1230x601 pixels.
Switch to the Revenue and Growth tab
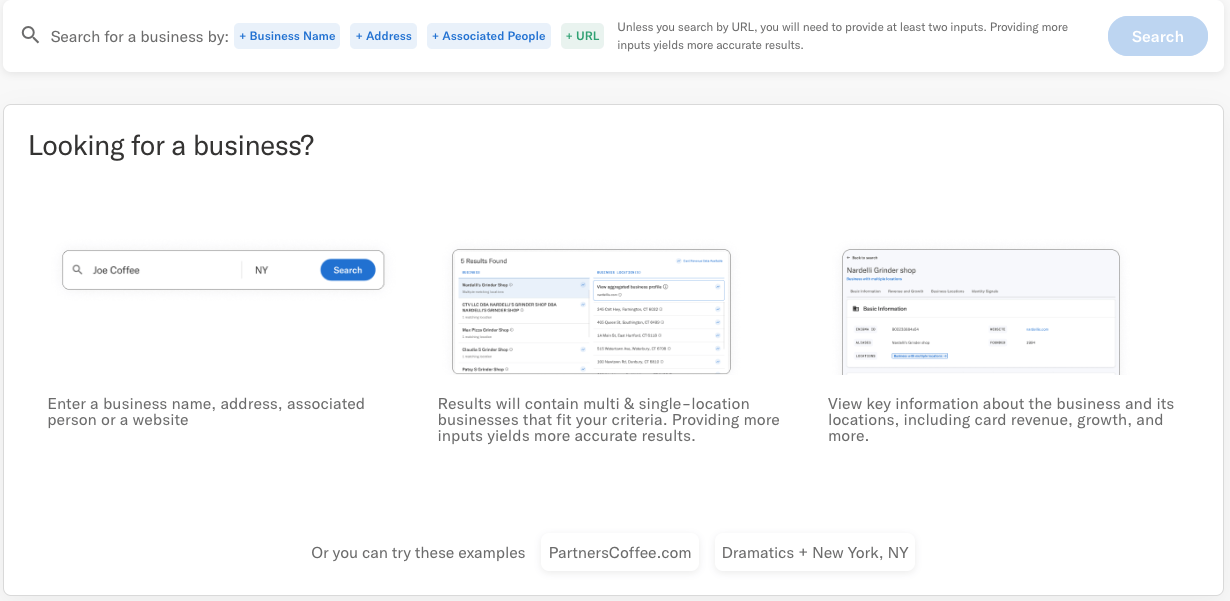coord(906,291)
